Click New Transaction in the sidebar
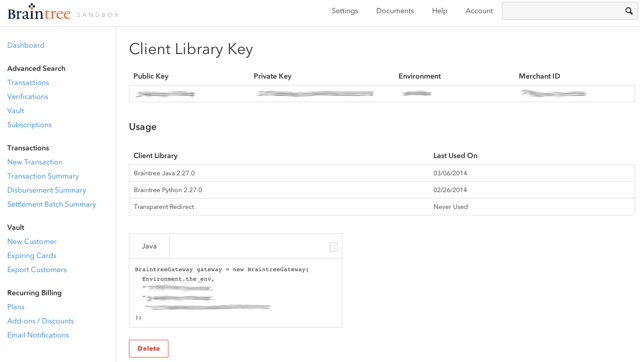Image resolution: width=640 pixels, height=362 pixels. [x=35, y=162]
